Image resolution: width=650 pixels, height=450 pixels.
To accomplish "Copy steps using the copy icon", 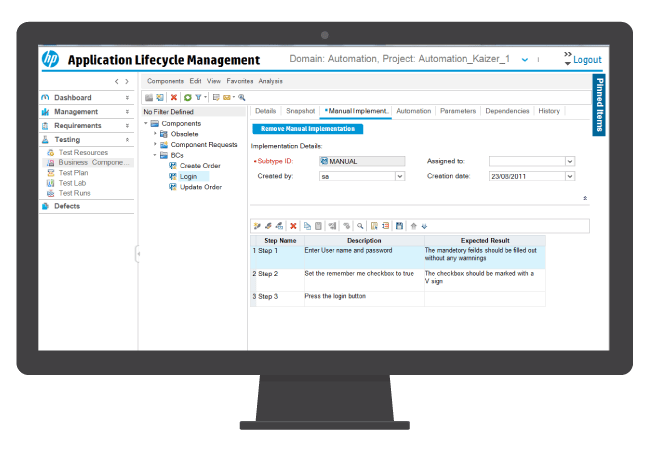I will [x=307, y=226].
